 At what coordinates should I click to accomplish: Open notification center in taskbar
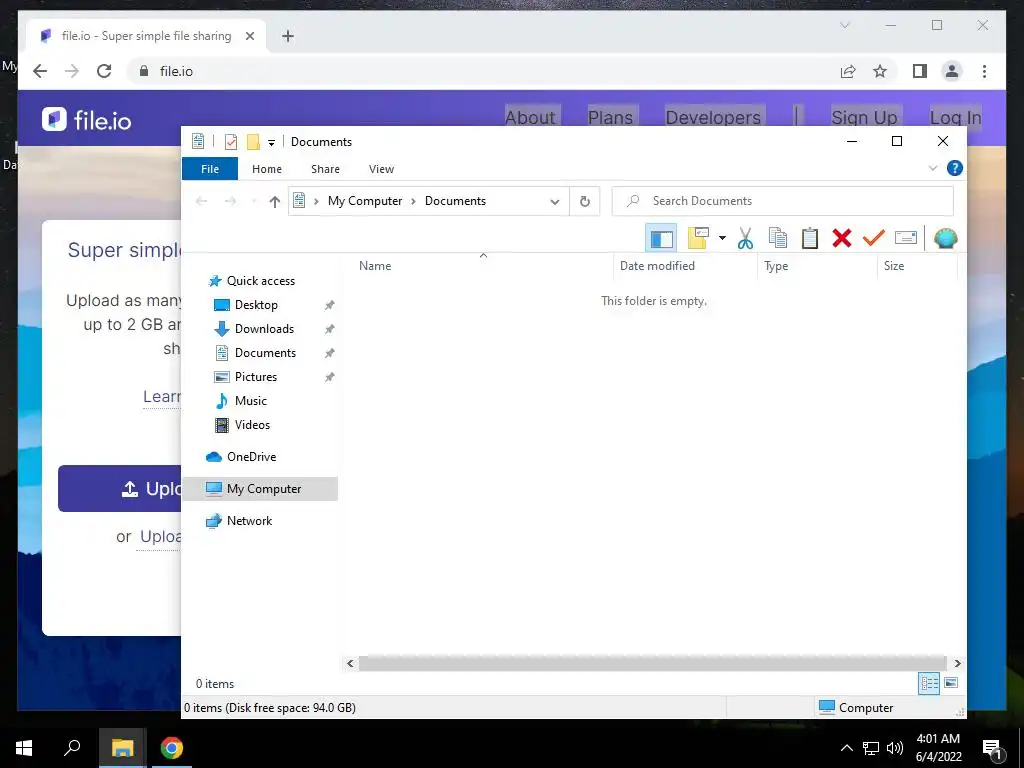click(x=992, y=748)
